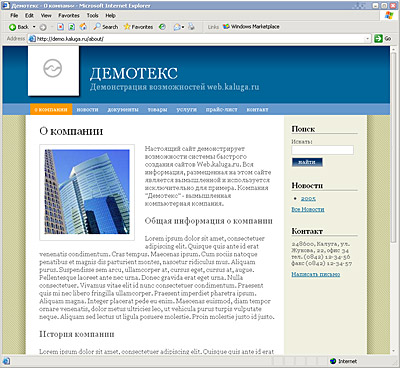Click the Windows flag logo in the menu bar

pos(389,15)
